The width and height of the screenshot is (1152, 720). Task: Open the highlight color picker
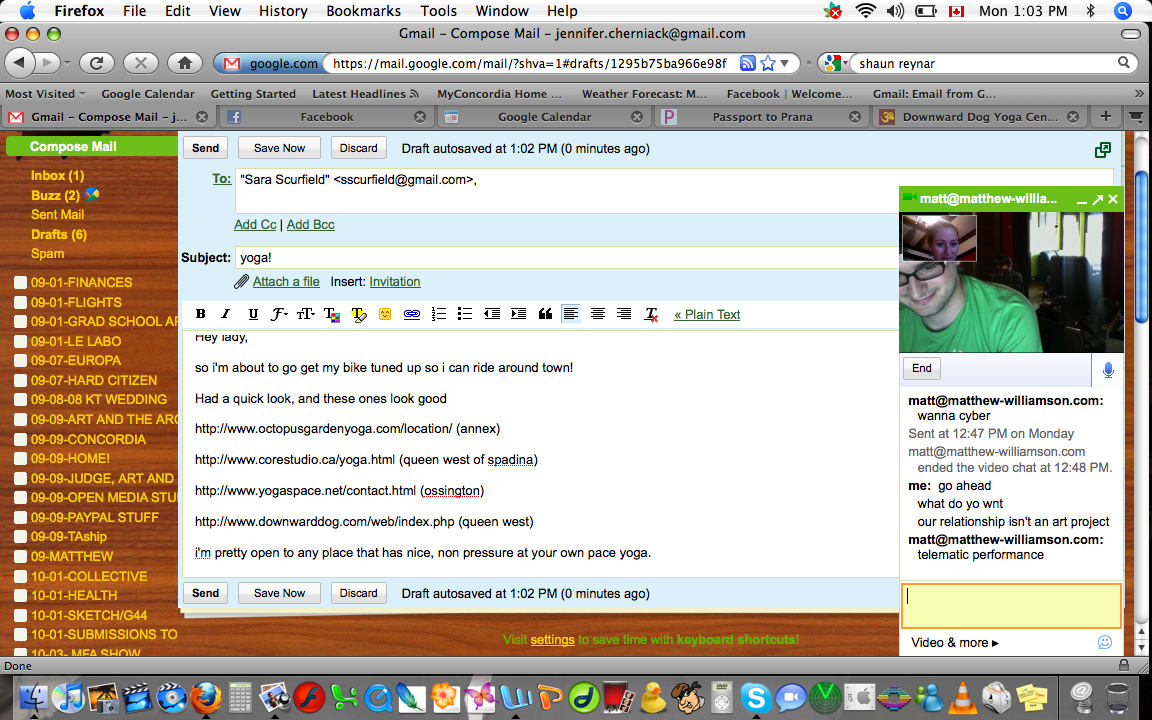click(359, 314)
